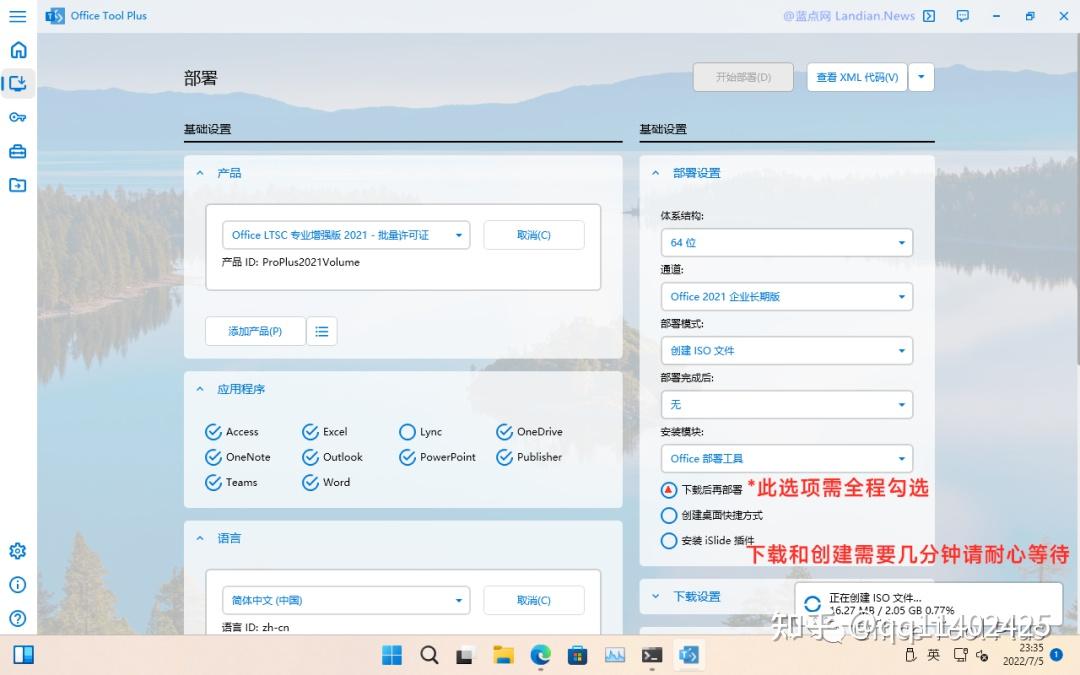This screenshot has height=675, width=1080.
Task: Open the 部署模式 创建ISO文件 dropdown
Action: pos(786,351)
